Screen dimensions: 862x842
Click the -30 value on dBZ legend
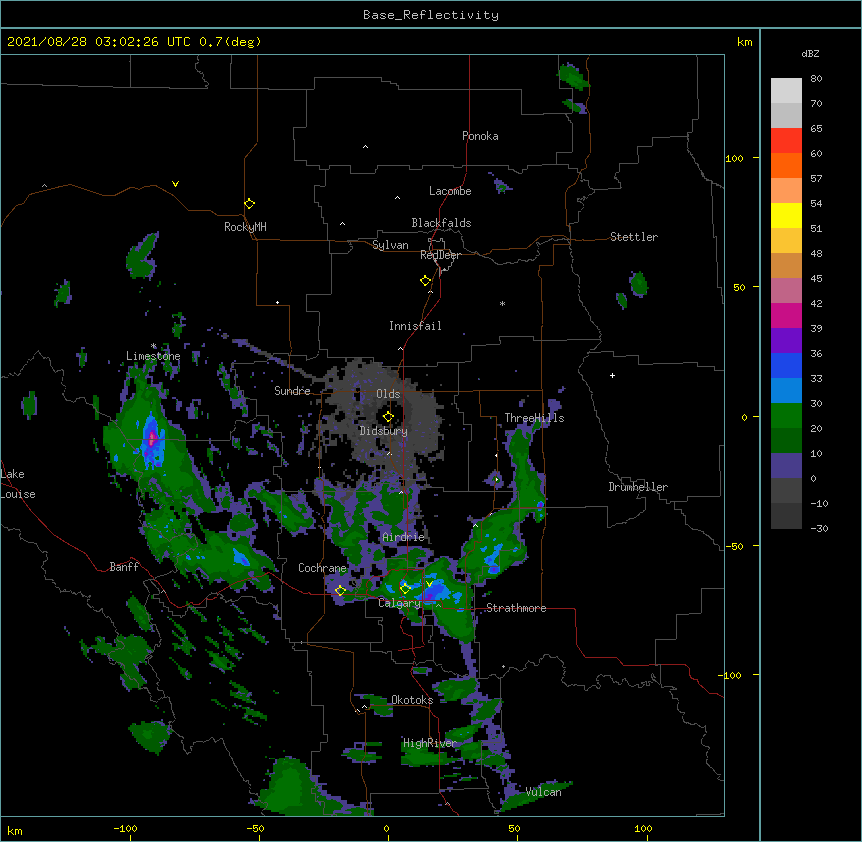819,528
